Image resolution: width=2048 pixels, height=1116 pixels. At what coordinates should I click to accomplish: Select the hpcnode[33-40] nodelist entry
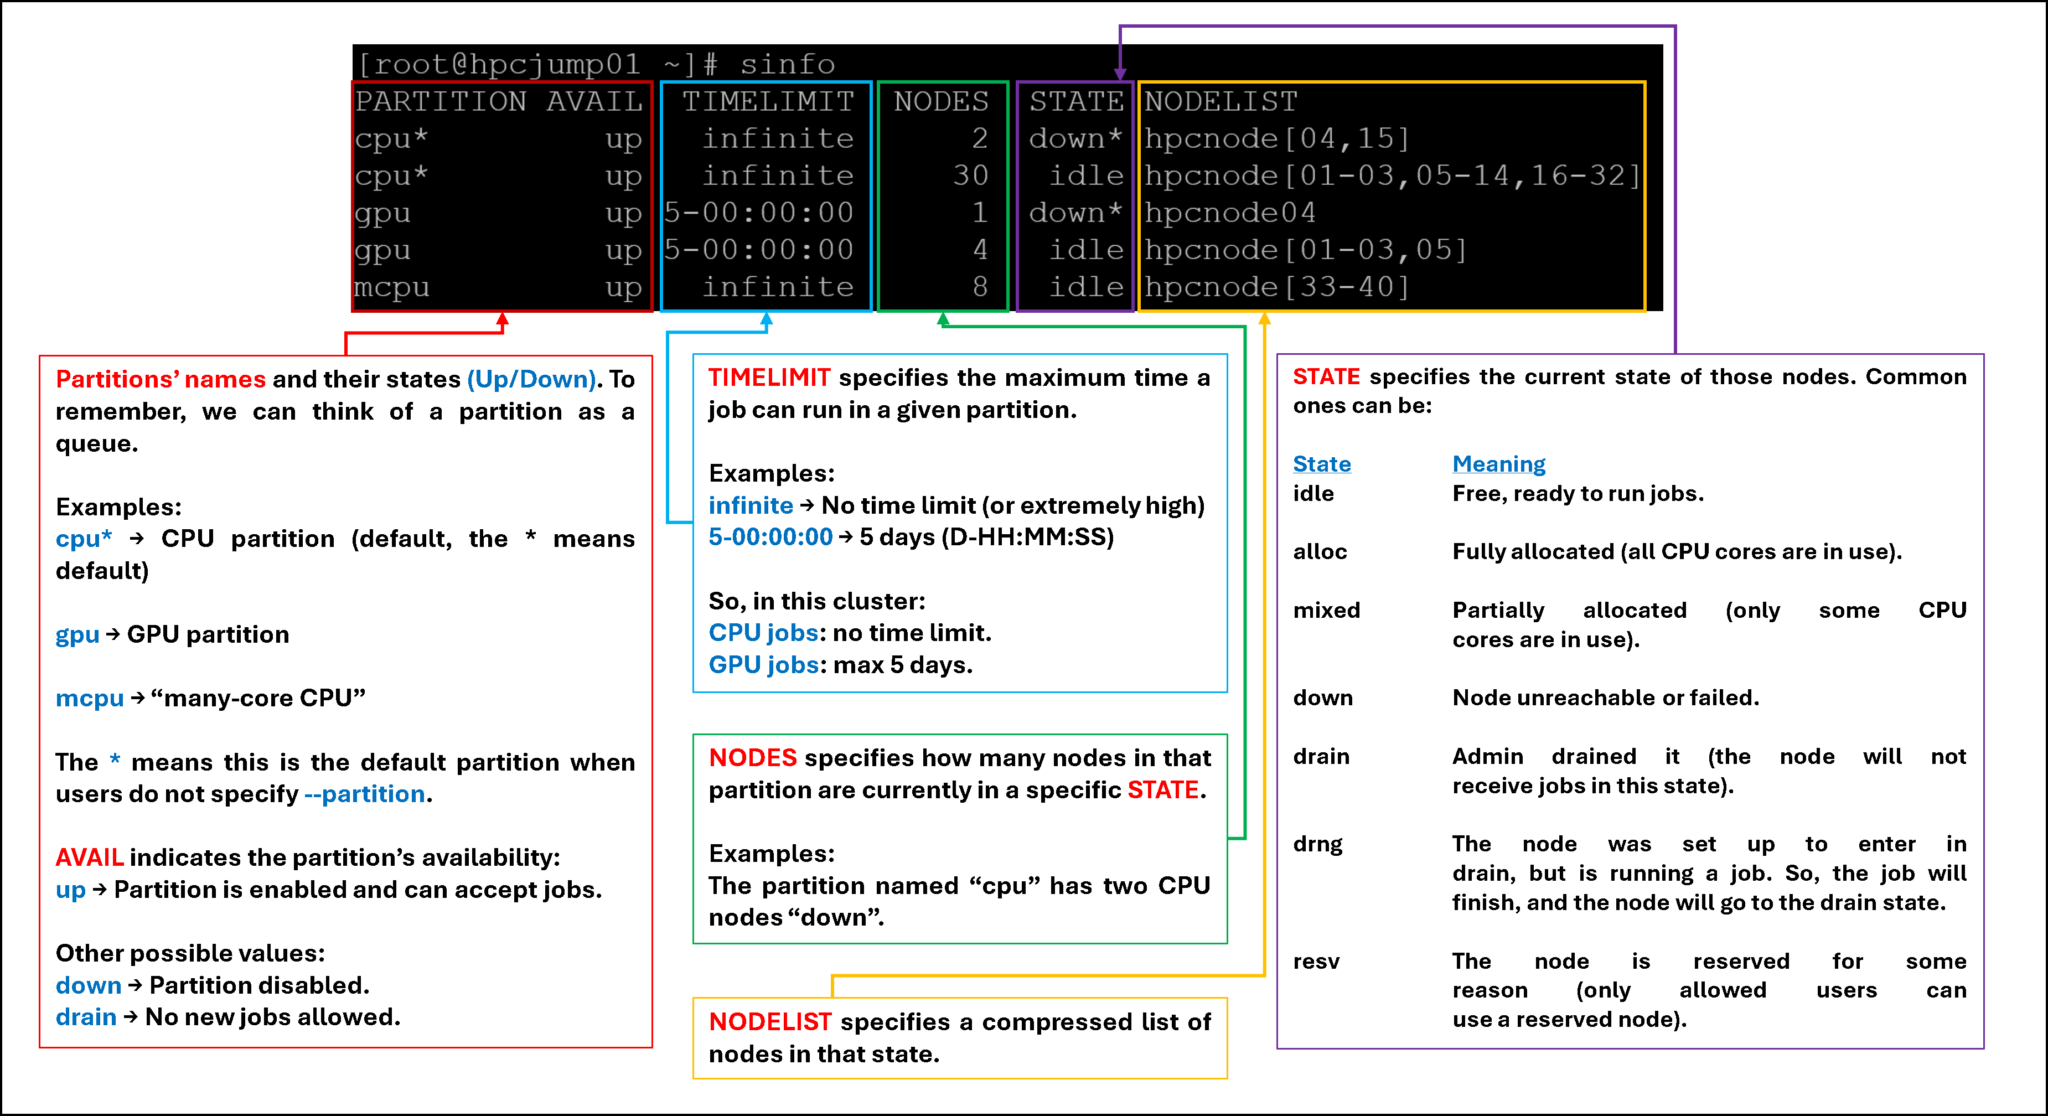1276,288
